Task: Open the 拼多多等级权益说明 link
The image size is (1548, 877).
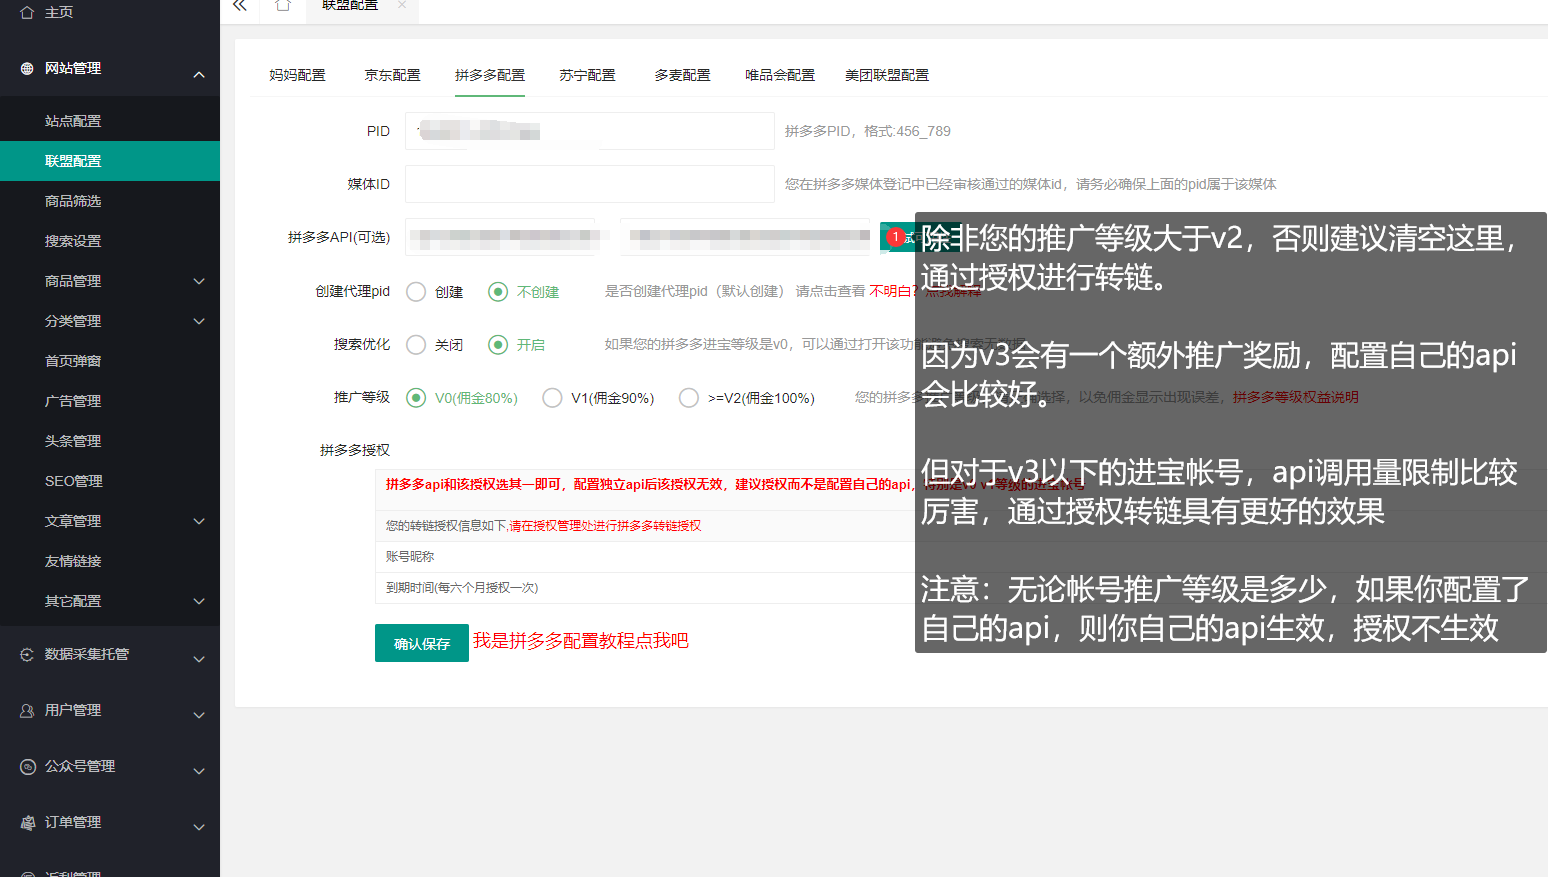Action: [x=1295, y=398]
